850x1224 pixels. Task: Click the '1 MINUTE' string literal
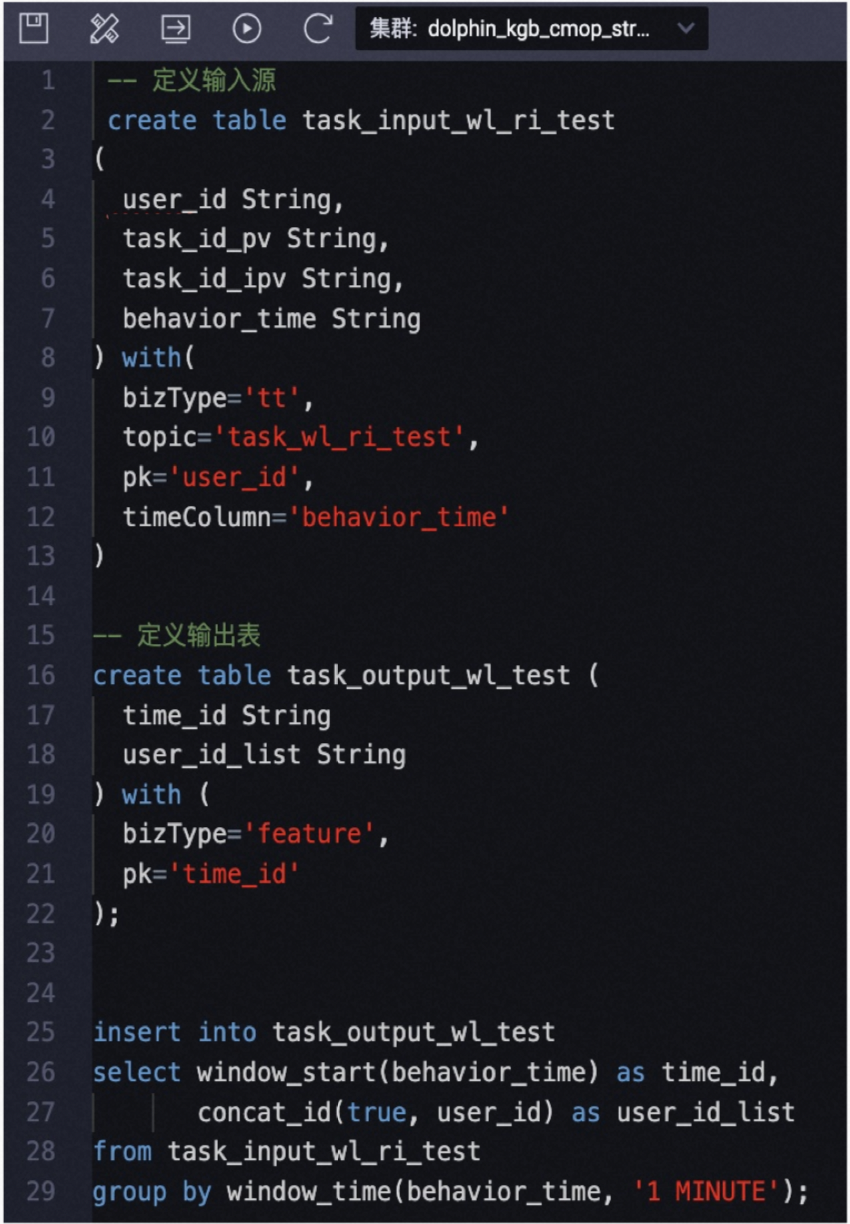pos(705,1192)
